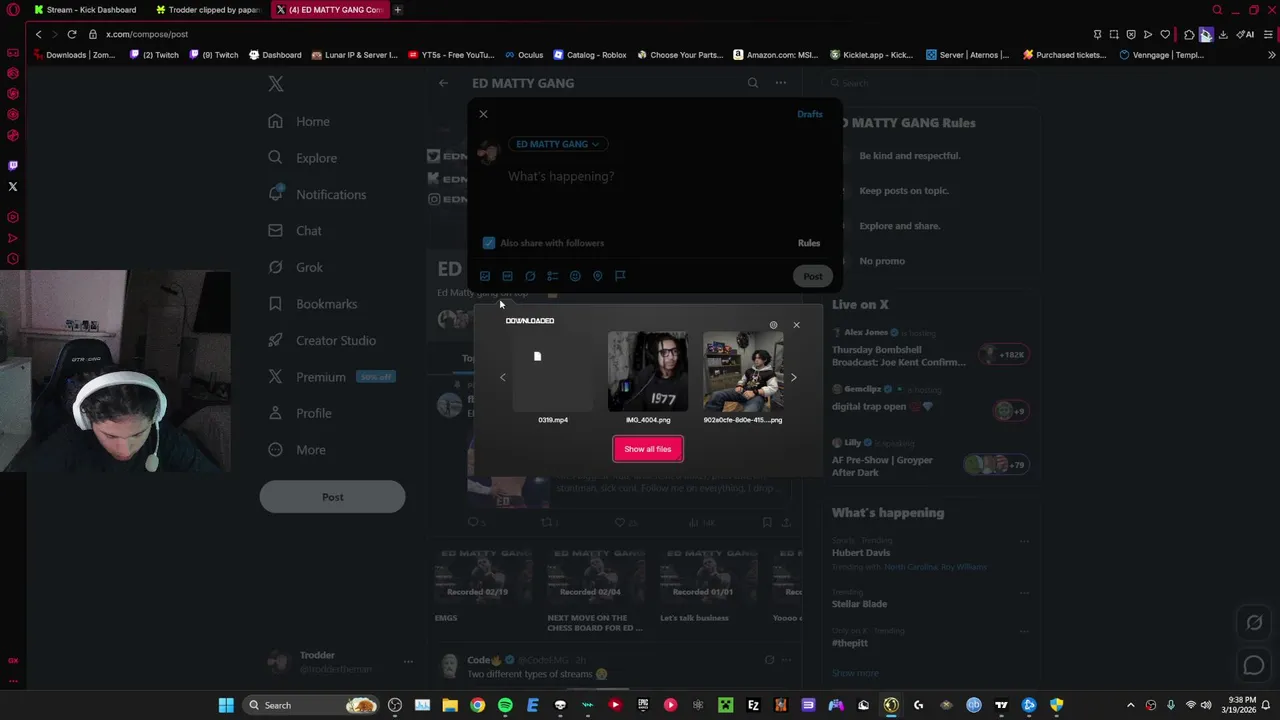
Task: Open the extensions cube icon
Action: (1189, 34)
